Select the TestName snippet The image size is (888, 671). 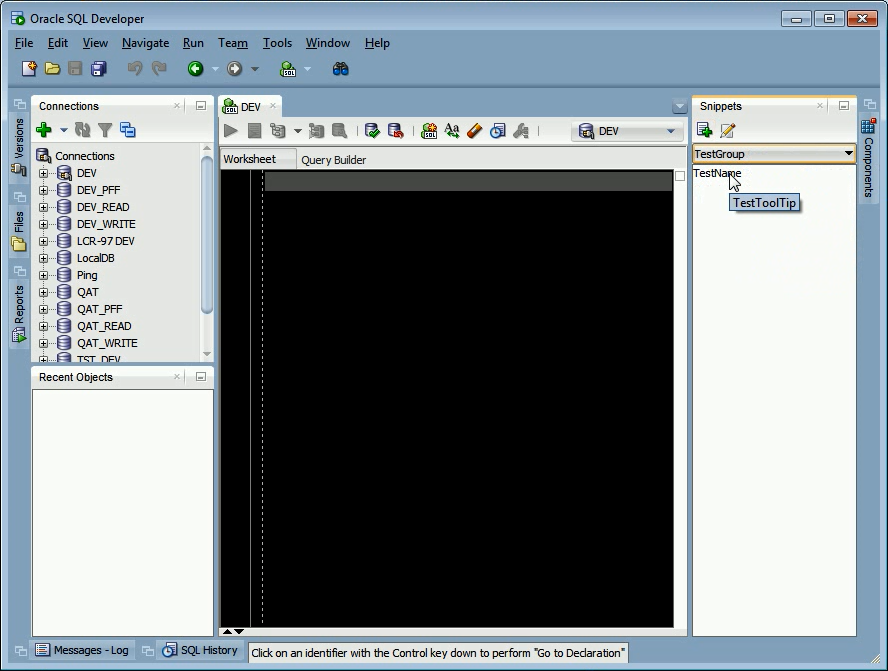coord(717,173)
